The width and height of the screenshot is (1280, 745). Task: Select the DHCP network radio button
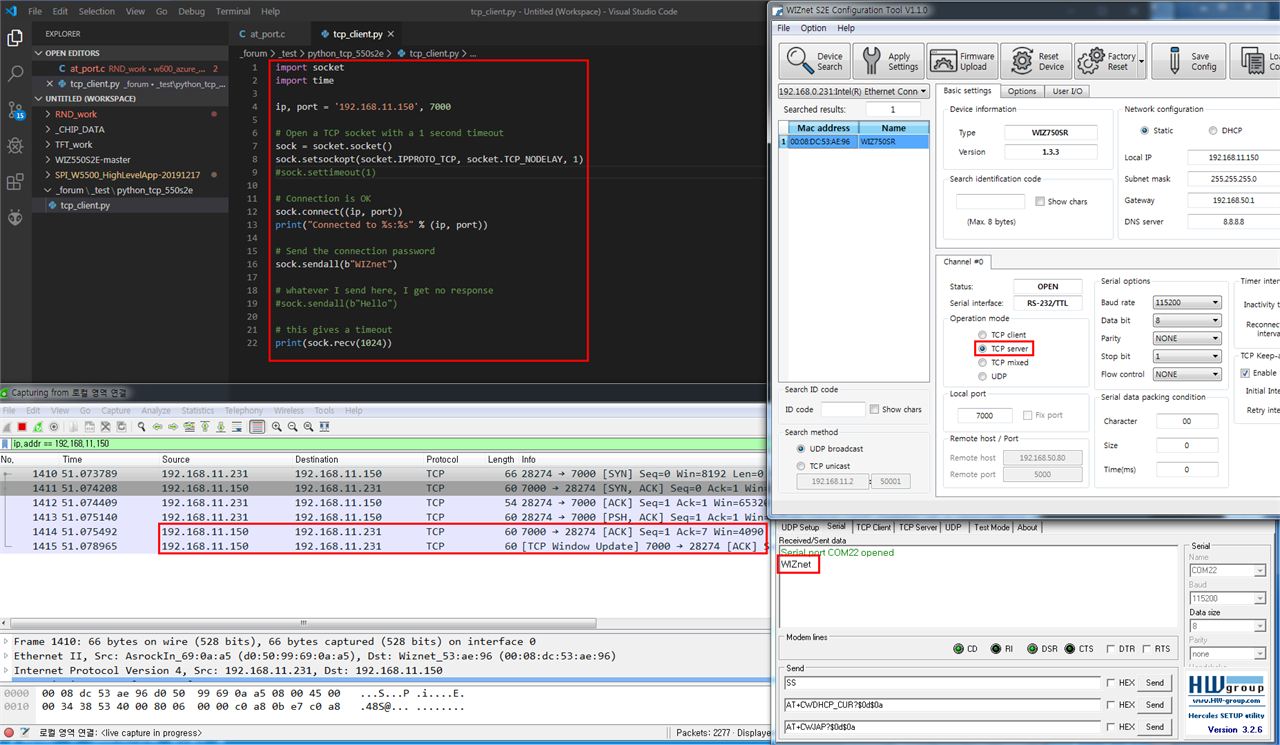(x=1213, y=130)
